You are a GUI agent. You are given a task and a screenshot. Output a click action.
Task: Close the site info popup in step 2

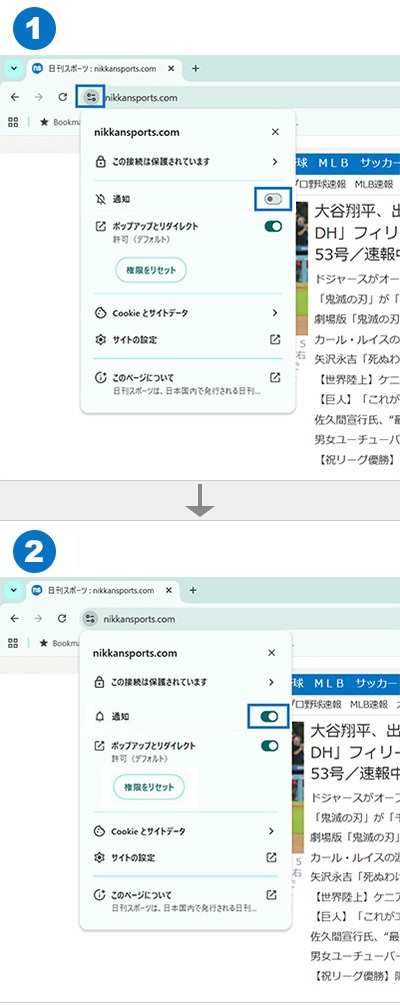point(271,652)
